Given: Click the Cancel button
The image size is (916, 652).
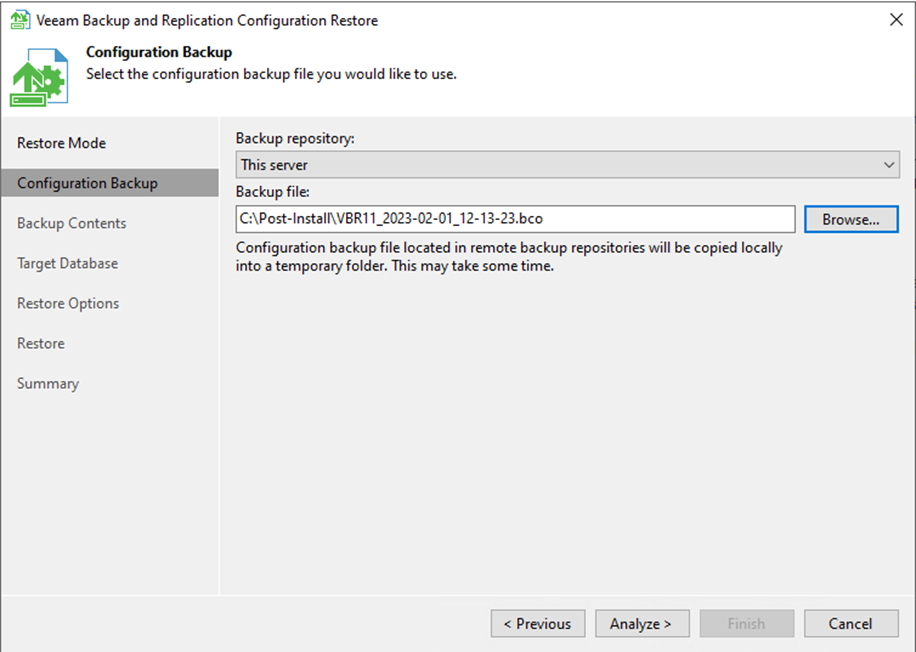Looking at the screenshot, I should pos(851,624).
